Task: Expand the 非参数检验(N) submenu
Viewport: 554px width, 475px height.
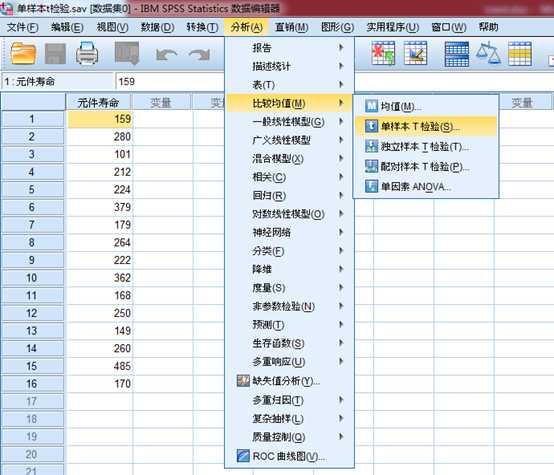Action: [x=289, y=306]
